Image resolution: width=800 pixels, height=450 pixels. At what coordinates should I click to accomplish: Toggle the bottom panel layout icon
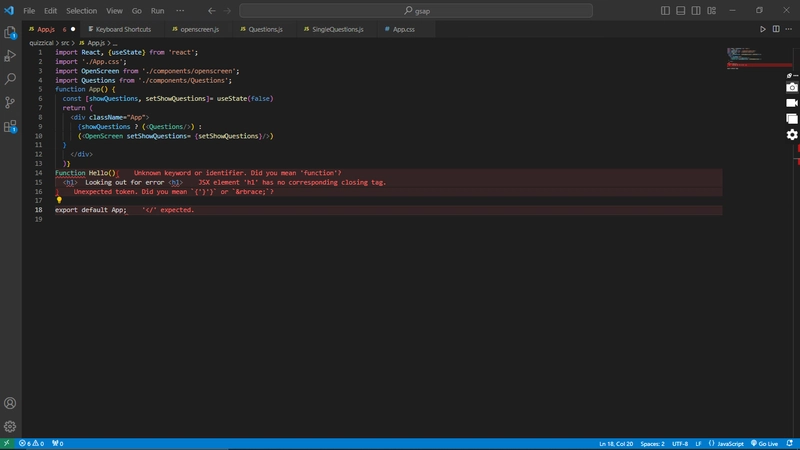(x=681, y=10)
